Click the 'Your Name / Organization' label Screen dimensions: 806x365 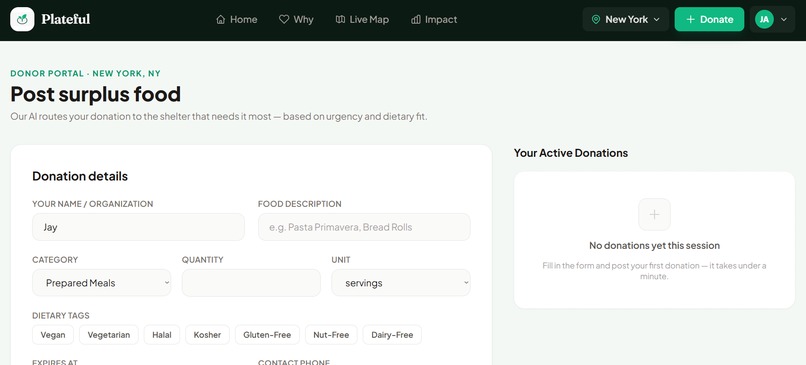click(93, 204)
